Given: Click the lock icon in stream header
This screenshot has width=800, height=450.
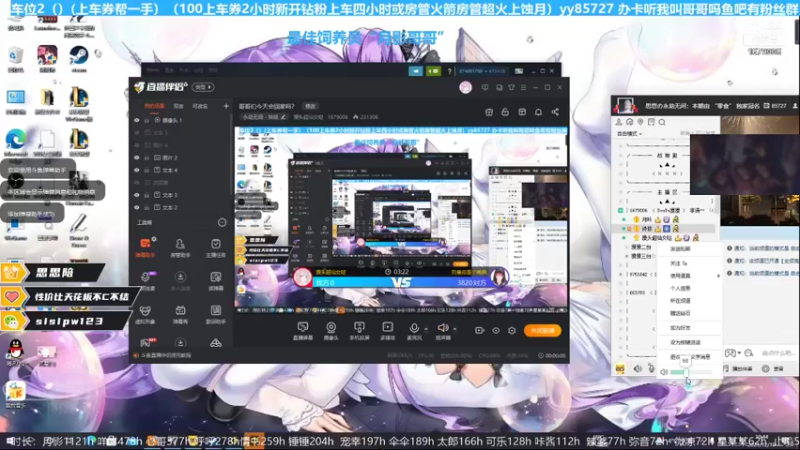Looking at the screenshot, I should (x=505, y=112).
